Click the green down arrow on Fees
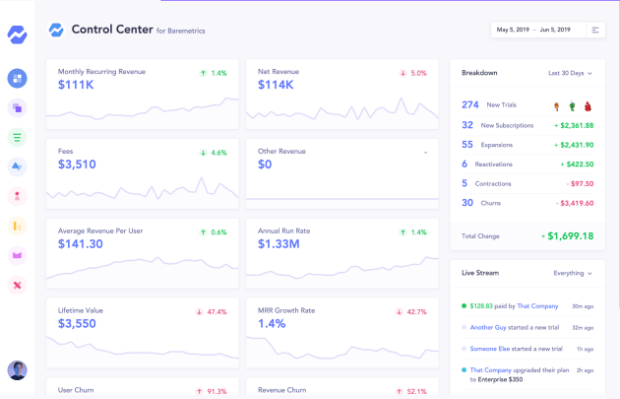This screenshot has height=399, width=620. pos(203,153)
